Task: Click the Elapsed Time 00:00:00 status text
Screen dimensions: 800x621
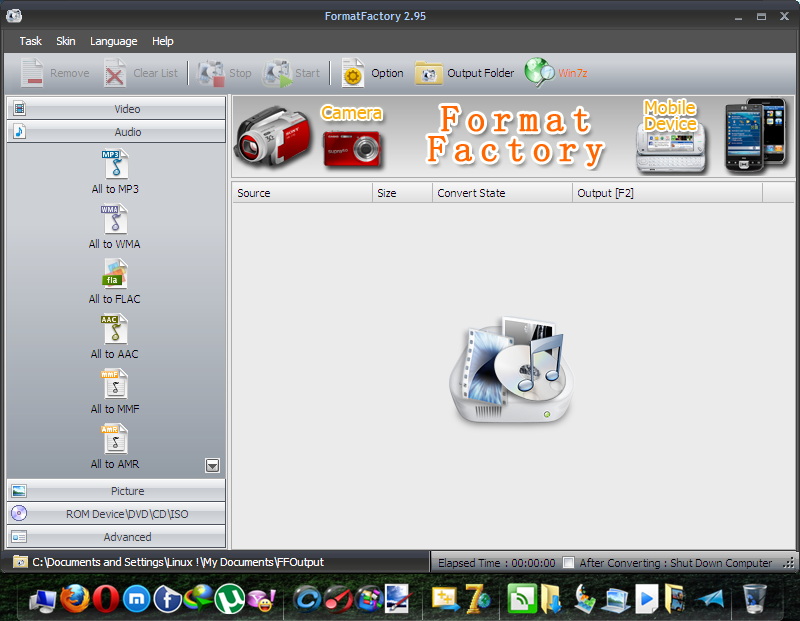Action: click(496, 563)
